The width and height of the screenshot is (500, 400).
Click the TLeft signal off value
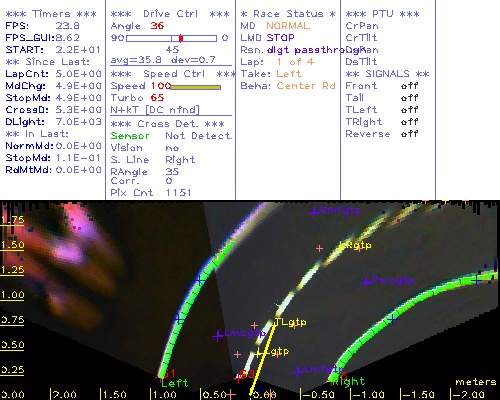[409, 110]
